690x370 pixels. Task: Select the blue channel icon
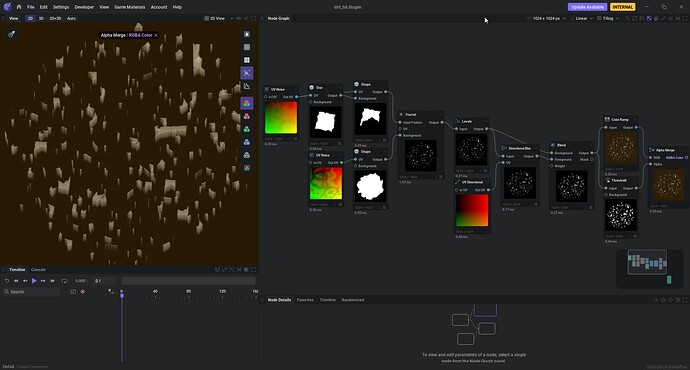tap(247, 142)
